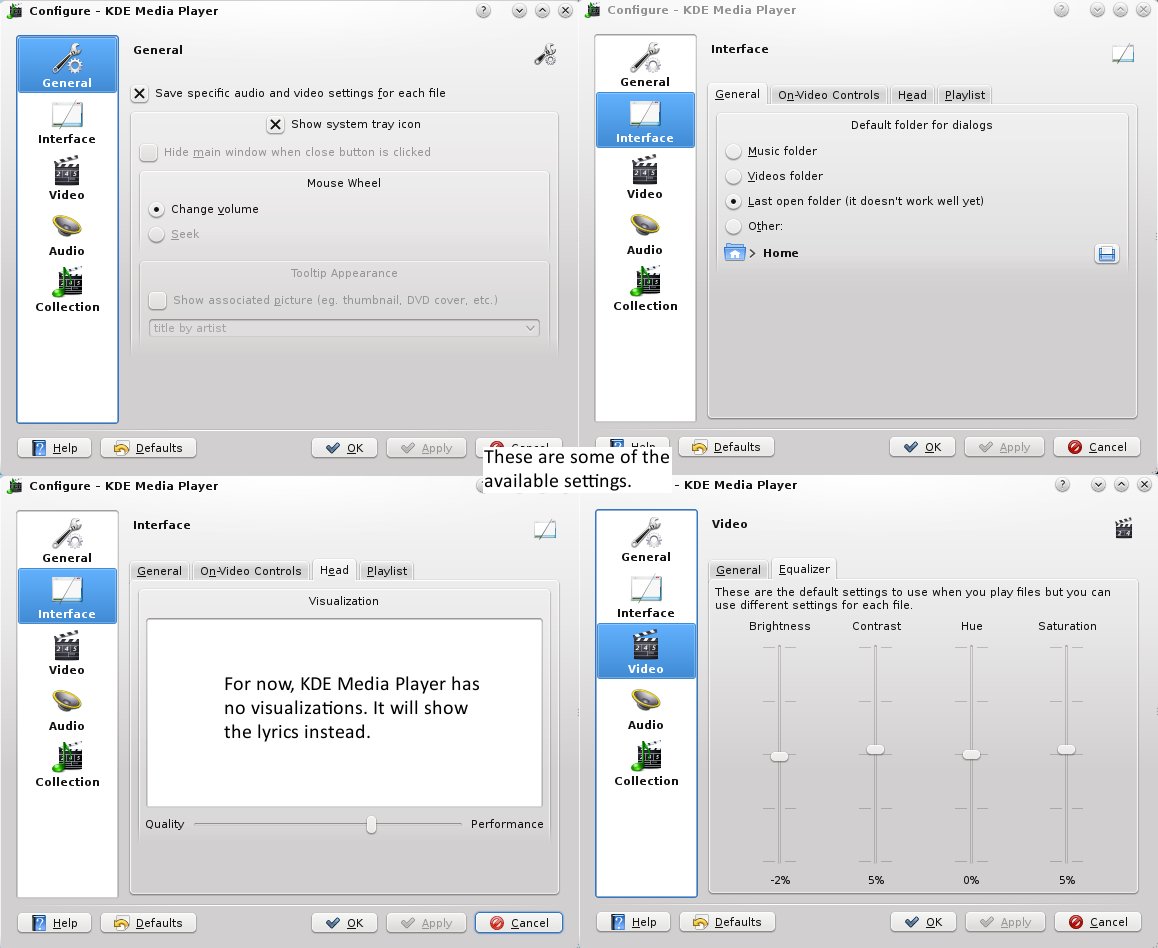
Task: Uncheck Save specific audio and video settings
Action: pyautogui.click(x=139, y=93)
